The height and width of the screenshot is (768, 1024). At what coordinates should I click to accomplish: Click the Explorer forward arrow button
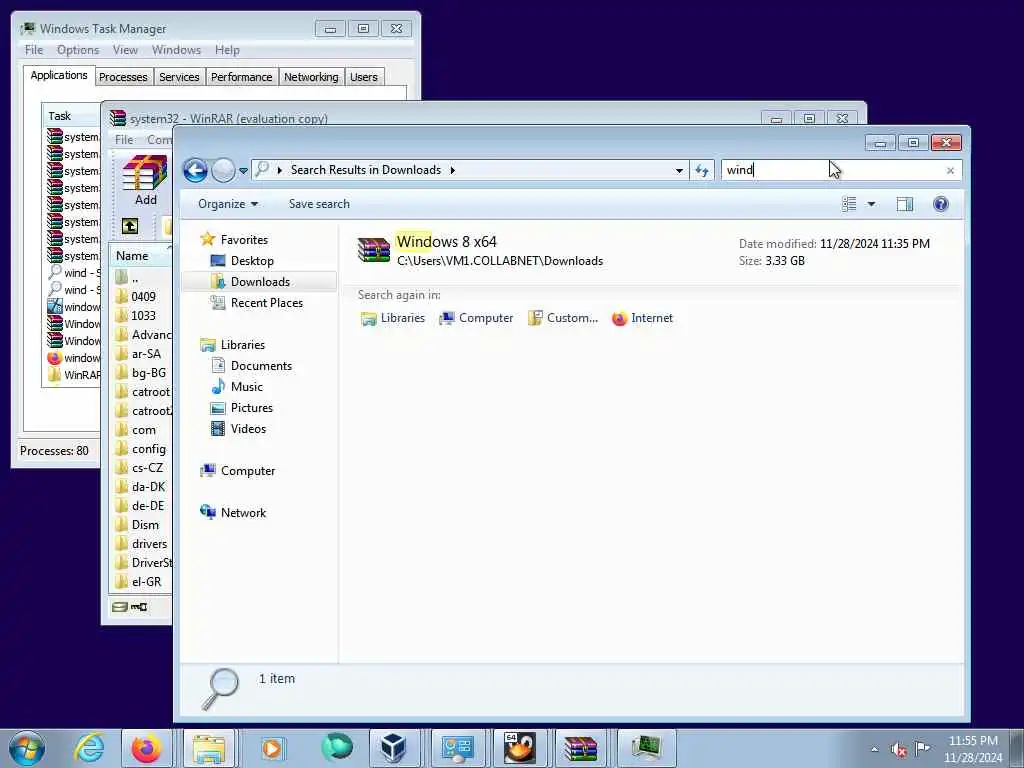(x=223, y=170)
